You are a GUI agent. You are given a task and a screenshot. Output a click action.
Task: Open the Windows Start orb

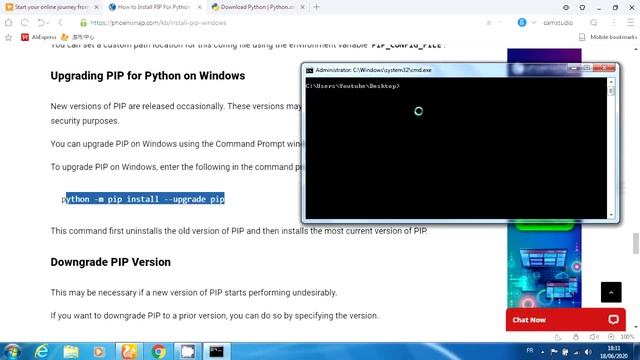coord(12,351)
